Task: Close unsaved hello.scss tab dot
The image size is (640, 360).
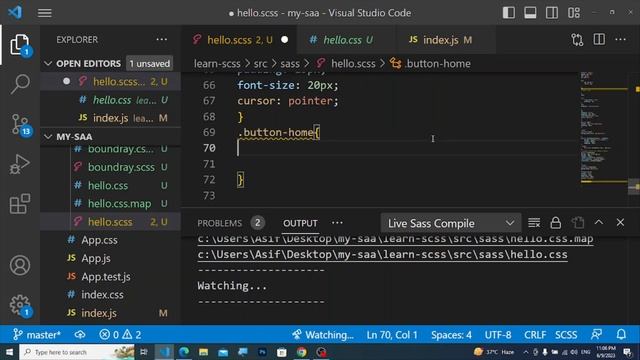Action: pos(284,40)
